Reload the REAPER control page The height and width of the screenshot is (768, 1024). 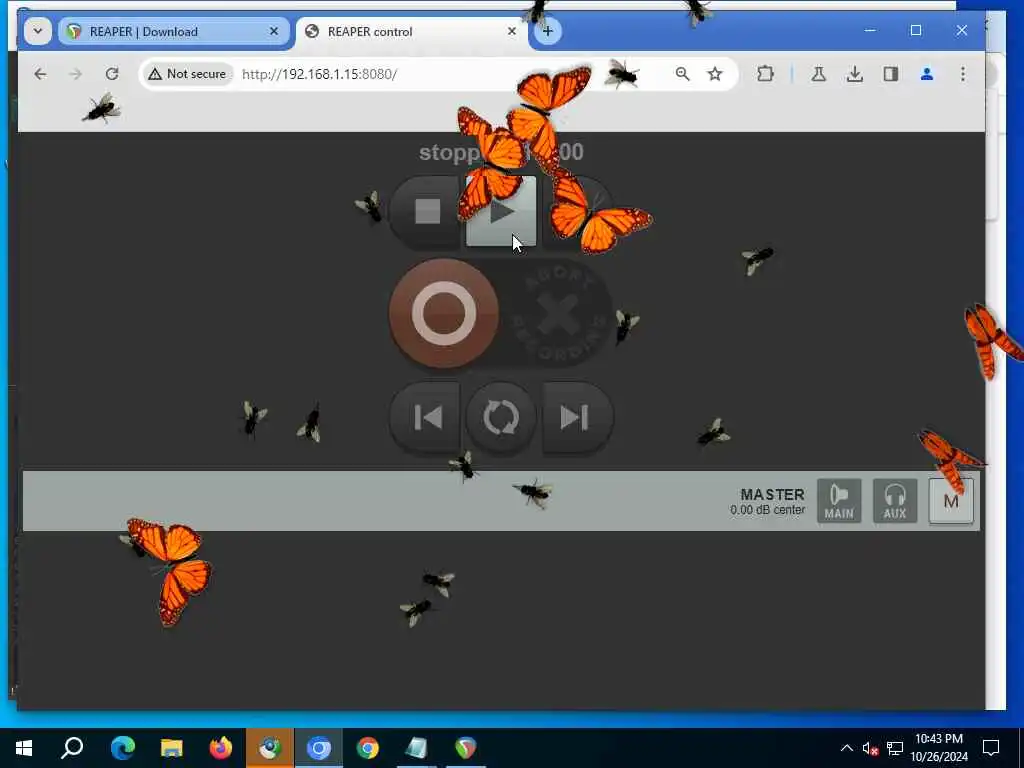112,74
